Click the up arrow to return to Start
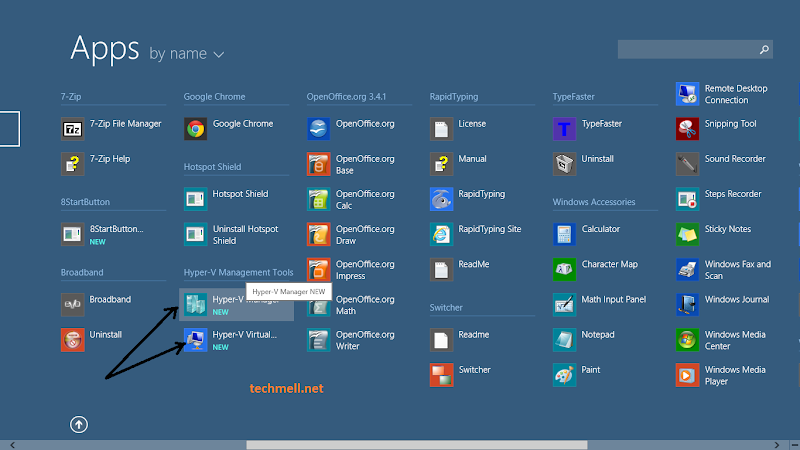The image size is (800, 450). (79, 424)
